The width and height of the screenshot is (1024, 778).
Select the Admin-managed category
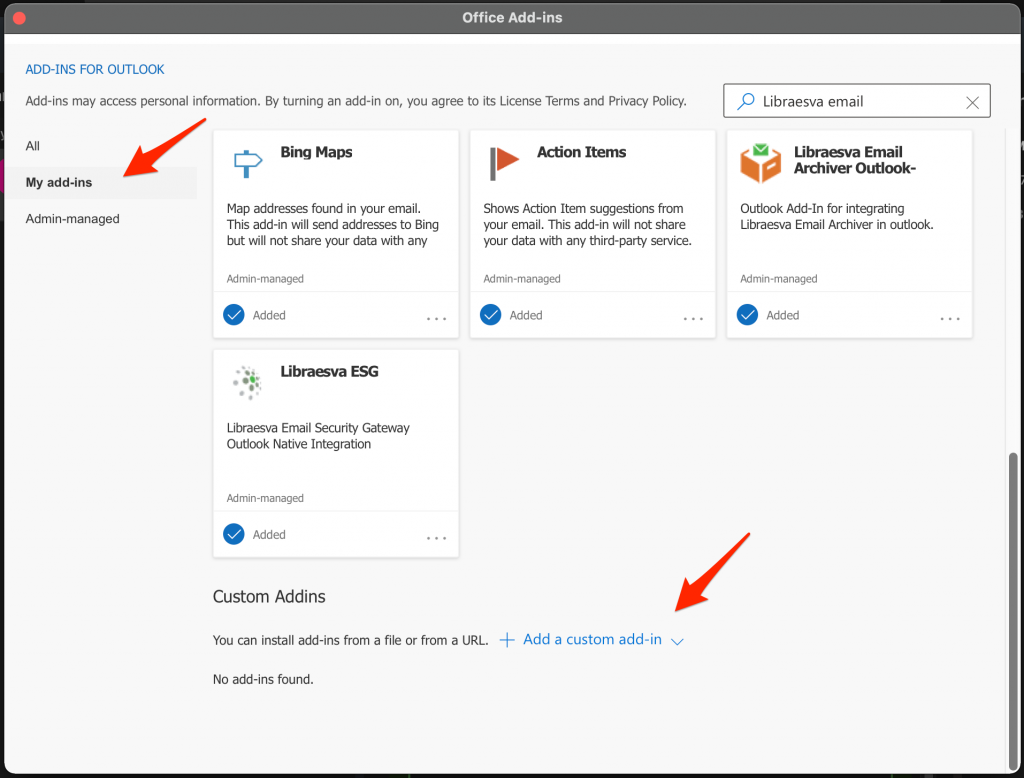[72, 219]
